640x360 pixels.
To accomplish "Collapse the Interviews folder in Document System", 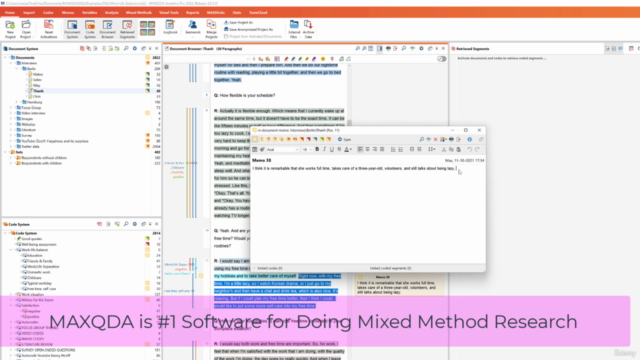I will (11, 63).
